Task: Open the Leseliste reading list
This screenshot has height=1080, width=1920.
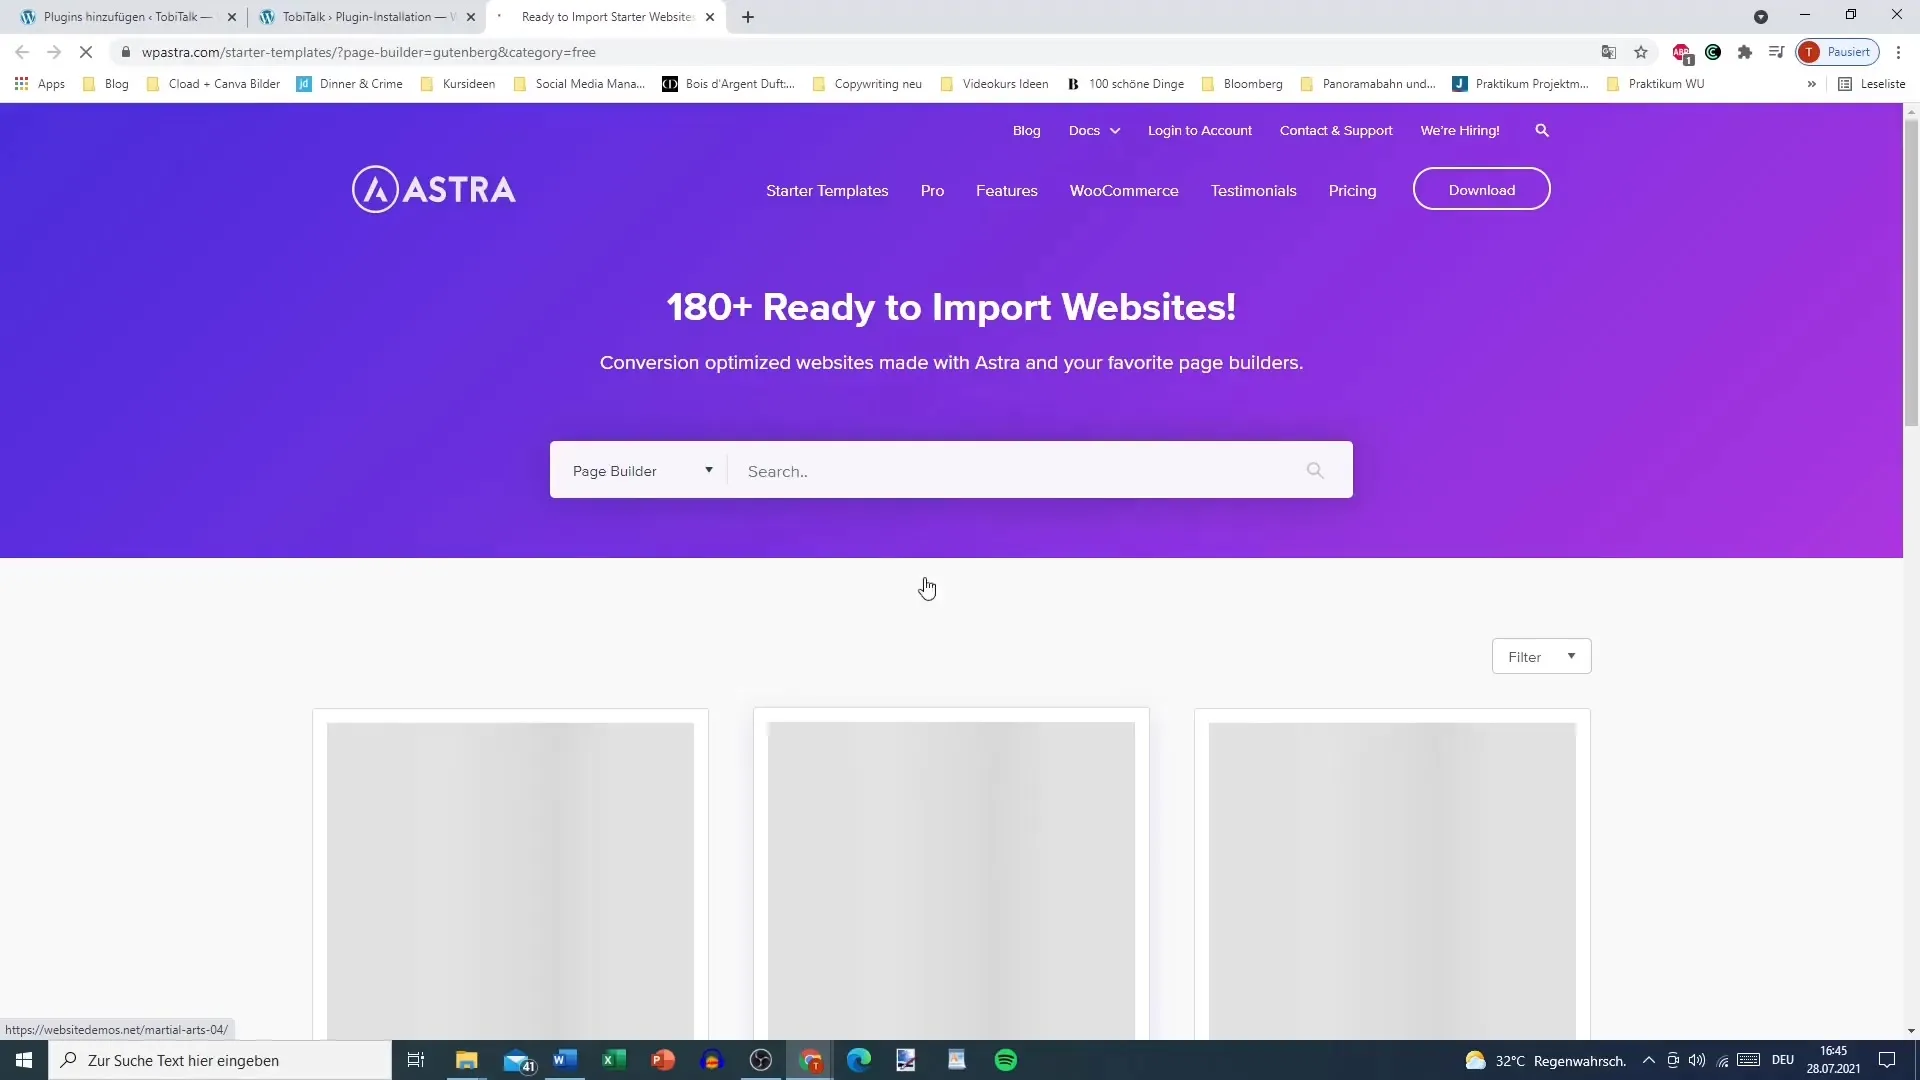Action: pos(1872,84)
